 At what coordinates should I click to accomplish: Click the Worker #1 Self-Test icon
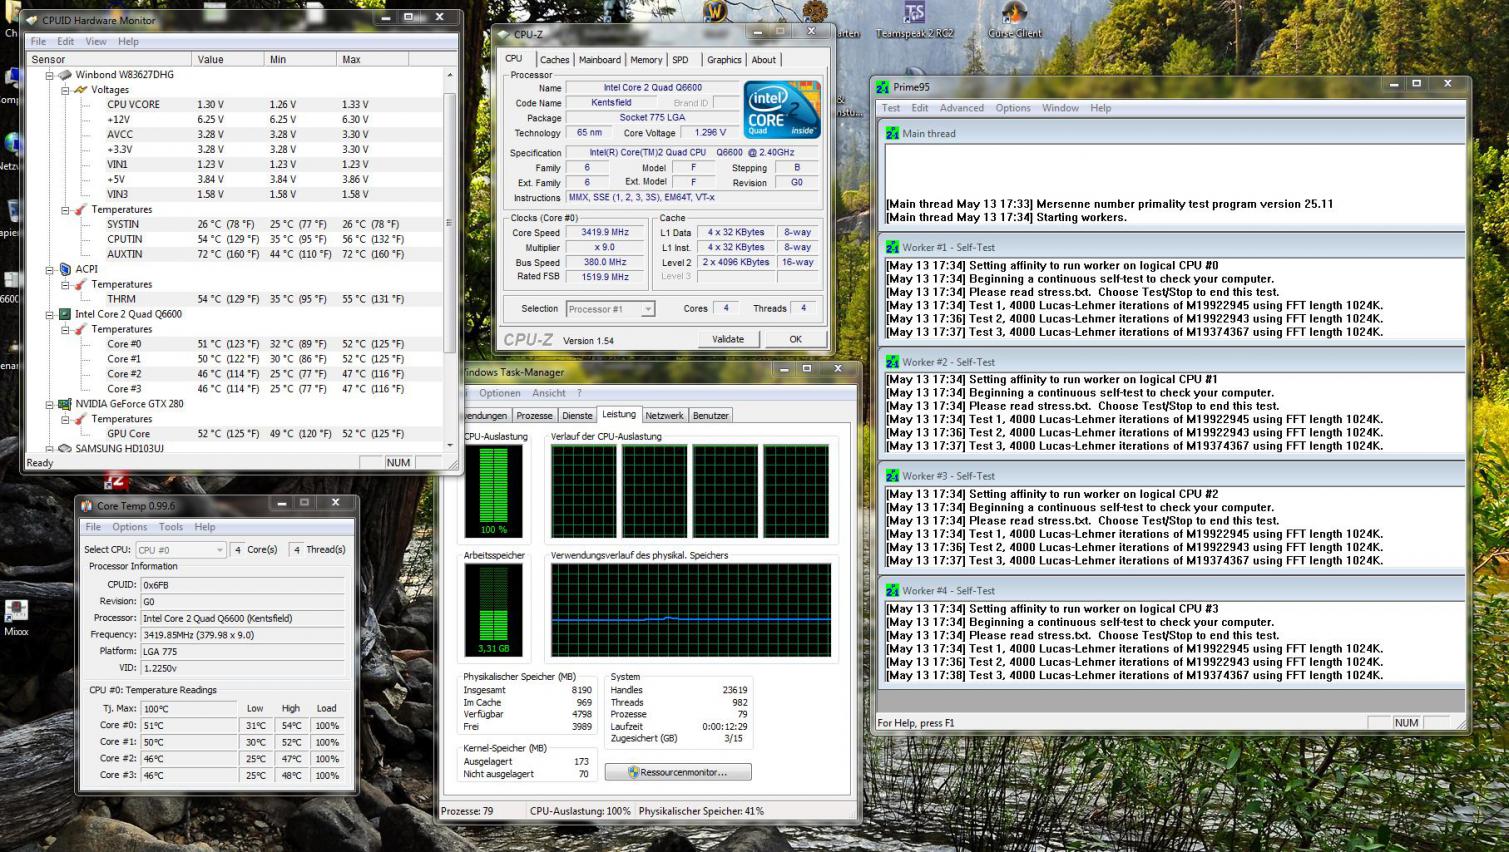click(x=892, y=247)
